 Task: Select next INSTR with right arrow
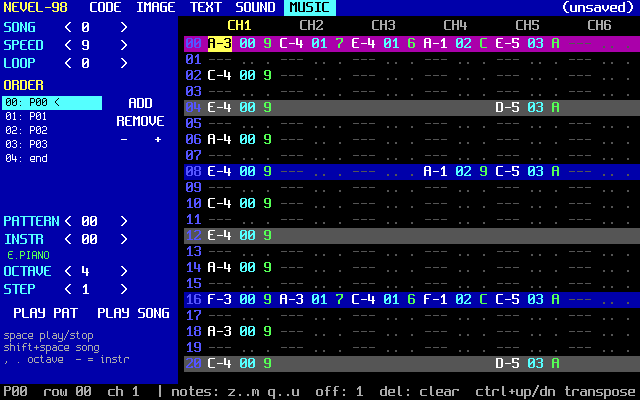pos(124,239)
